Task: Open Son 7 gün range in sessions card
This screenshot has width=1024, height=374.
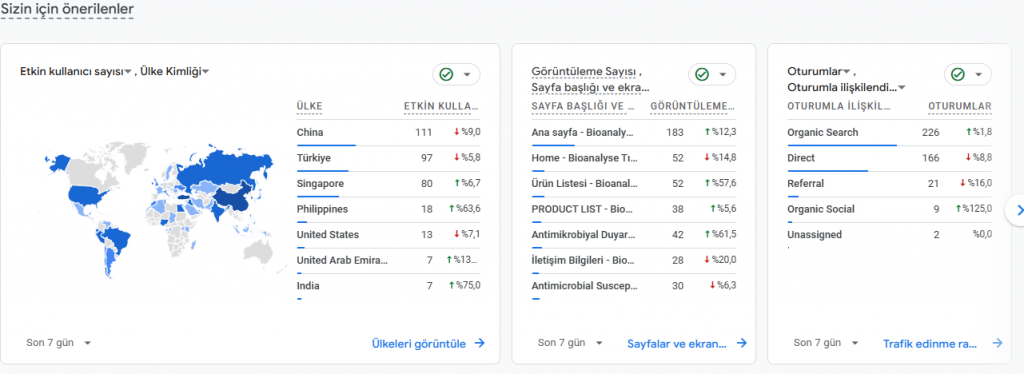Action: point(826,343)
